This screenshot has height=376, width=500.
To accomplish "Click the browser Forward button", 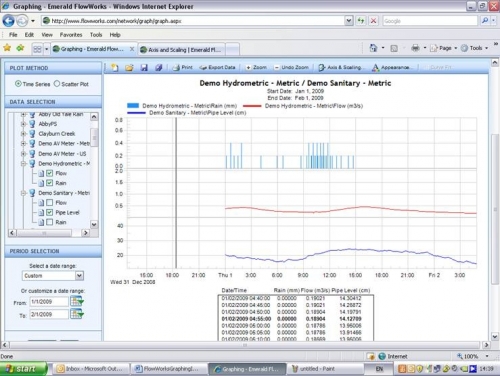I will point(22,21).
